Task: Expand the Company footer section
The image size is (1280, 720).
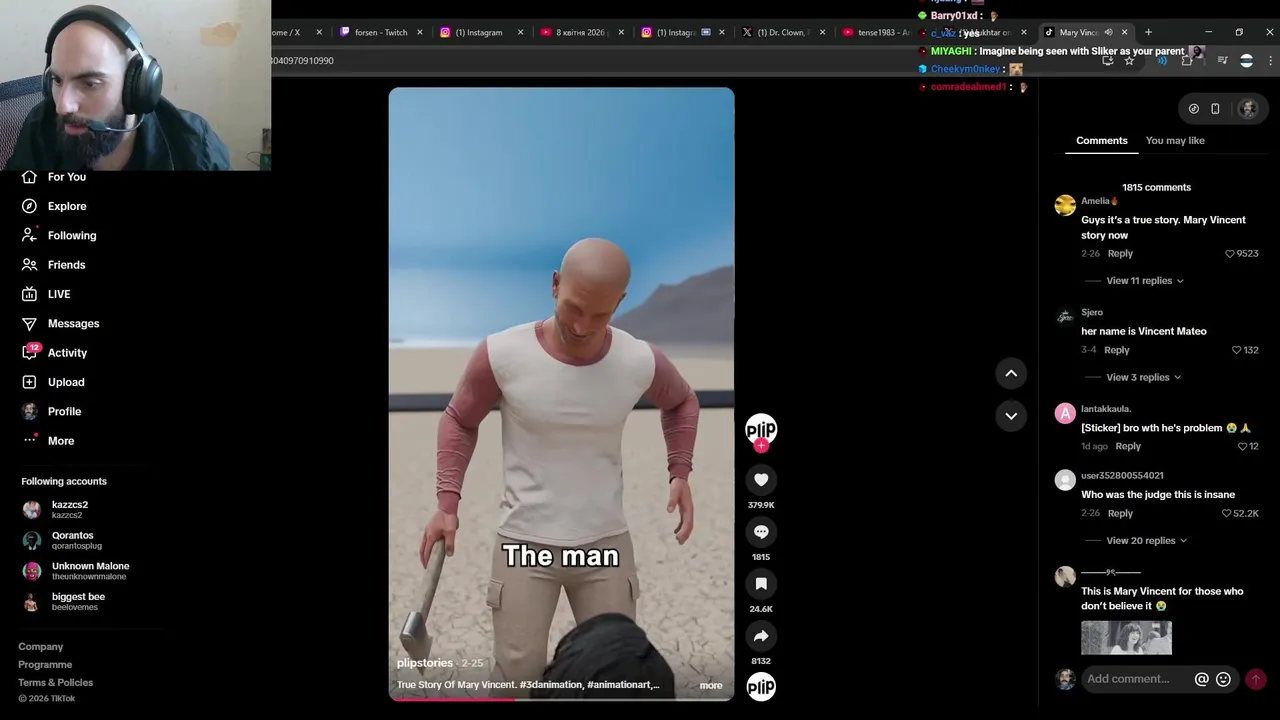Action: tap(40, 647)
